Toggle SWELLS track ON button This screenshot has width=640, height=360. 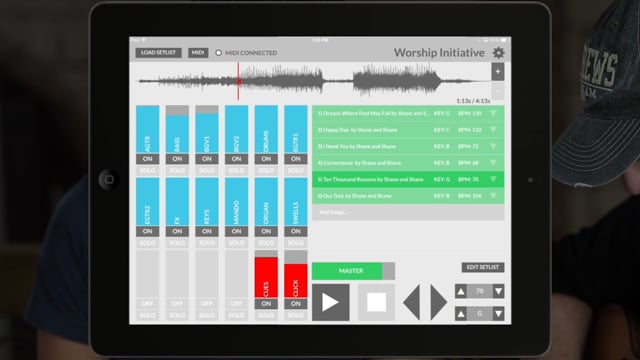[x=296, y=231]
